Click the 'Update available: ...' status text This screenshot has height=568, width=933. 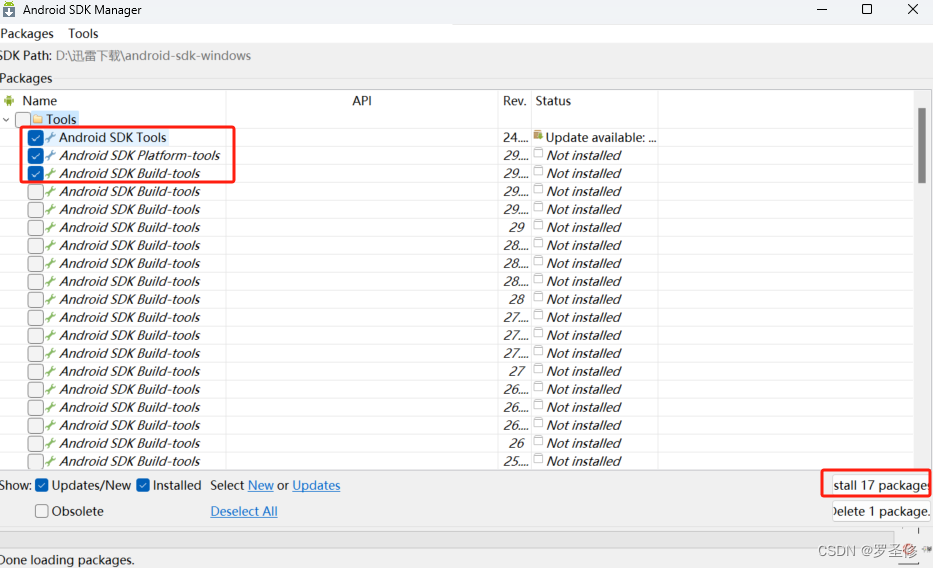[601, 137]
